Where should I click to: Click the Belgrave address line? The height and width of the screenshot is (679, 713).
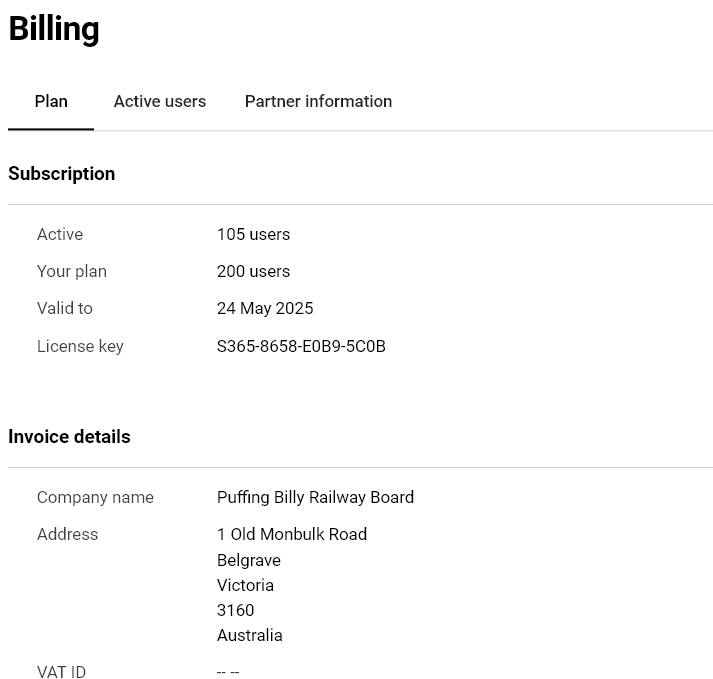tap(249, 560)
